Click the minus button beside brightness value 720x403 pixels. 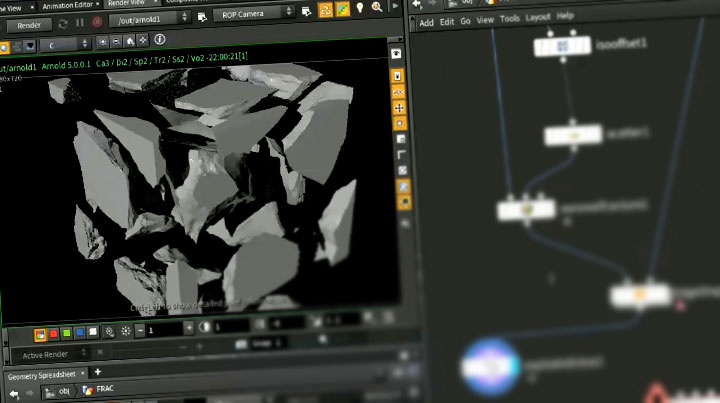[141, 330]
